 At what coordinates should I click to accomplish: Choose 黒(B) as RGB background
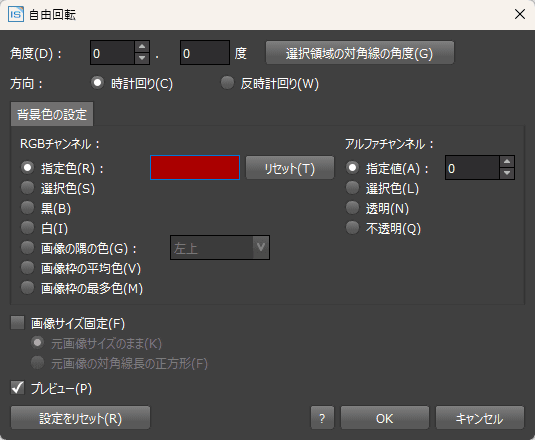click(46, 208)
